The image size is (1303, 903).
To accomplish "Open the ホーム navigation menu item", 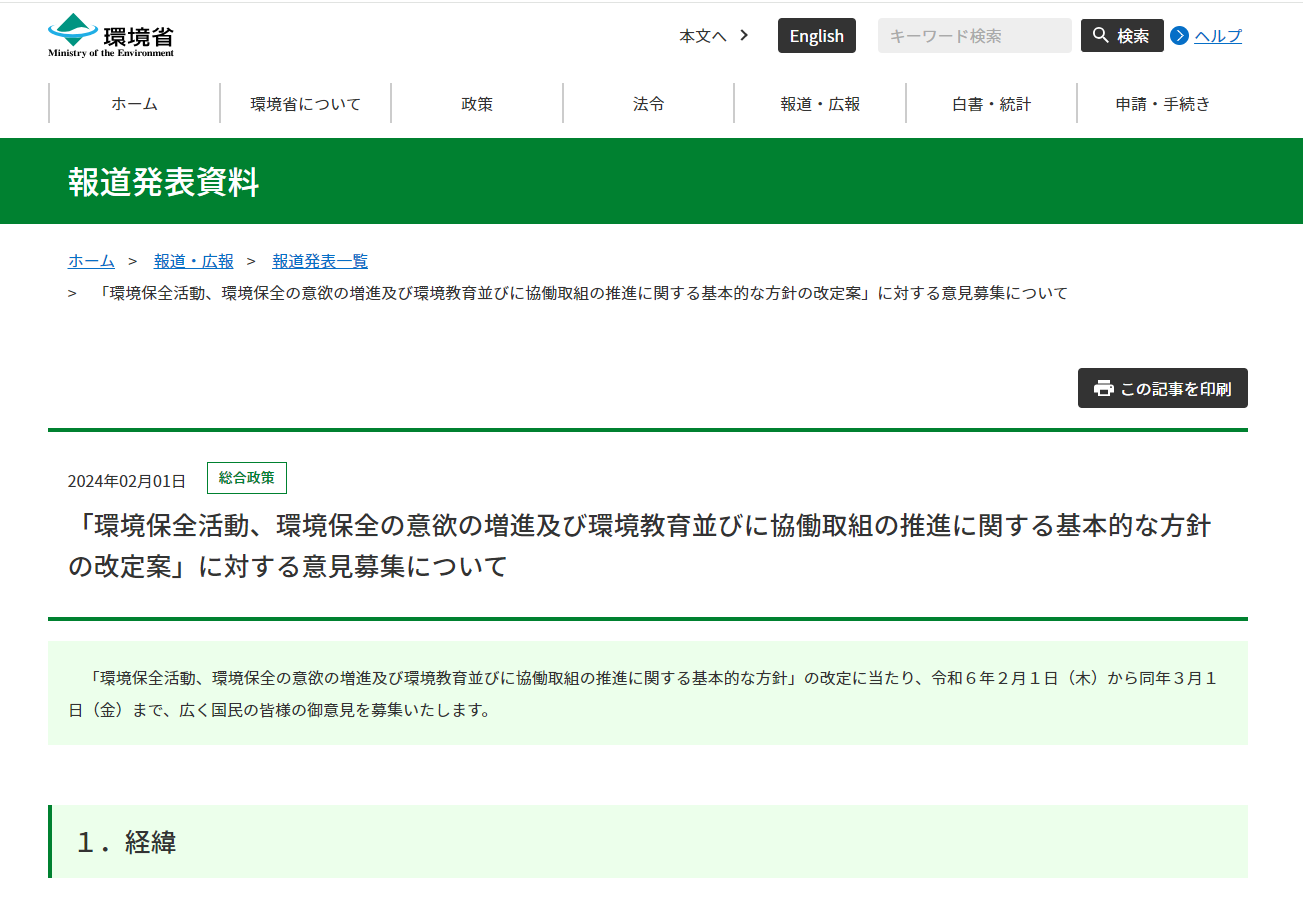I will click(x=134, y=103).
